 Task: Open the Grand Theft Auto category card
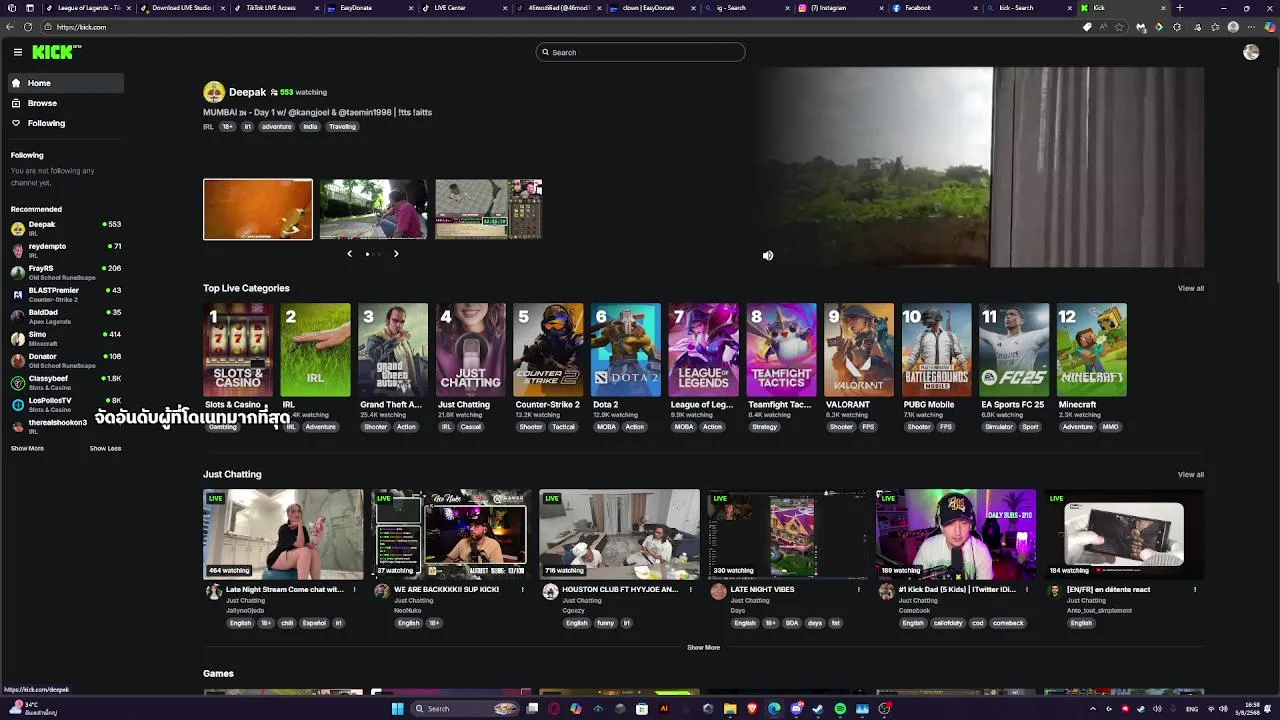point(393,350)
